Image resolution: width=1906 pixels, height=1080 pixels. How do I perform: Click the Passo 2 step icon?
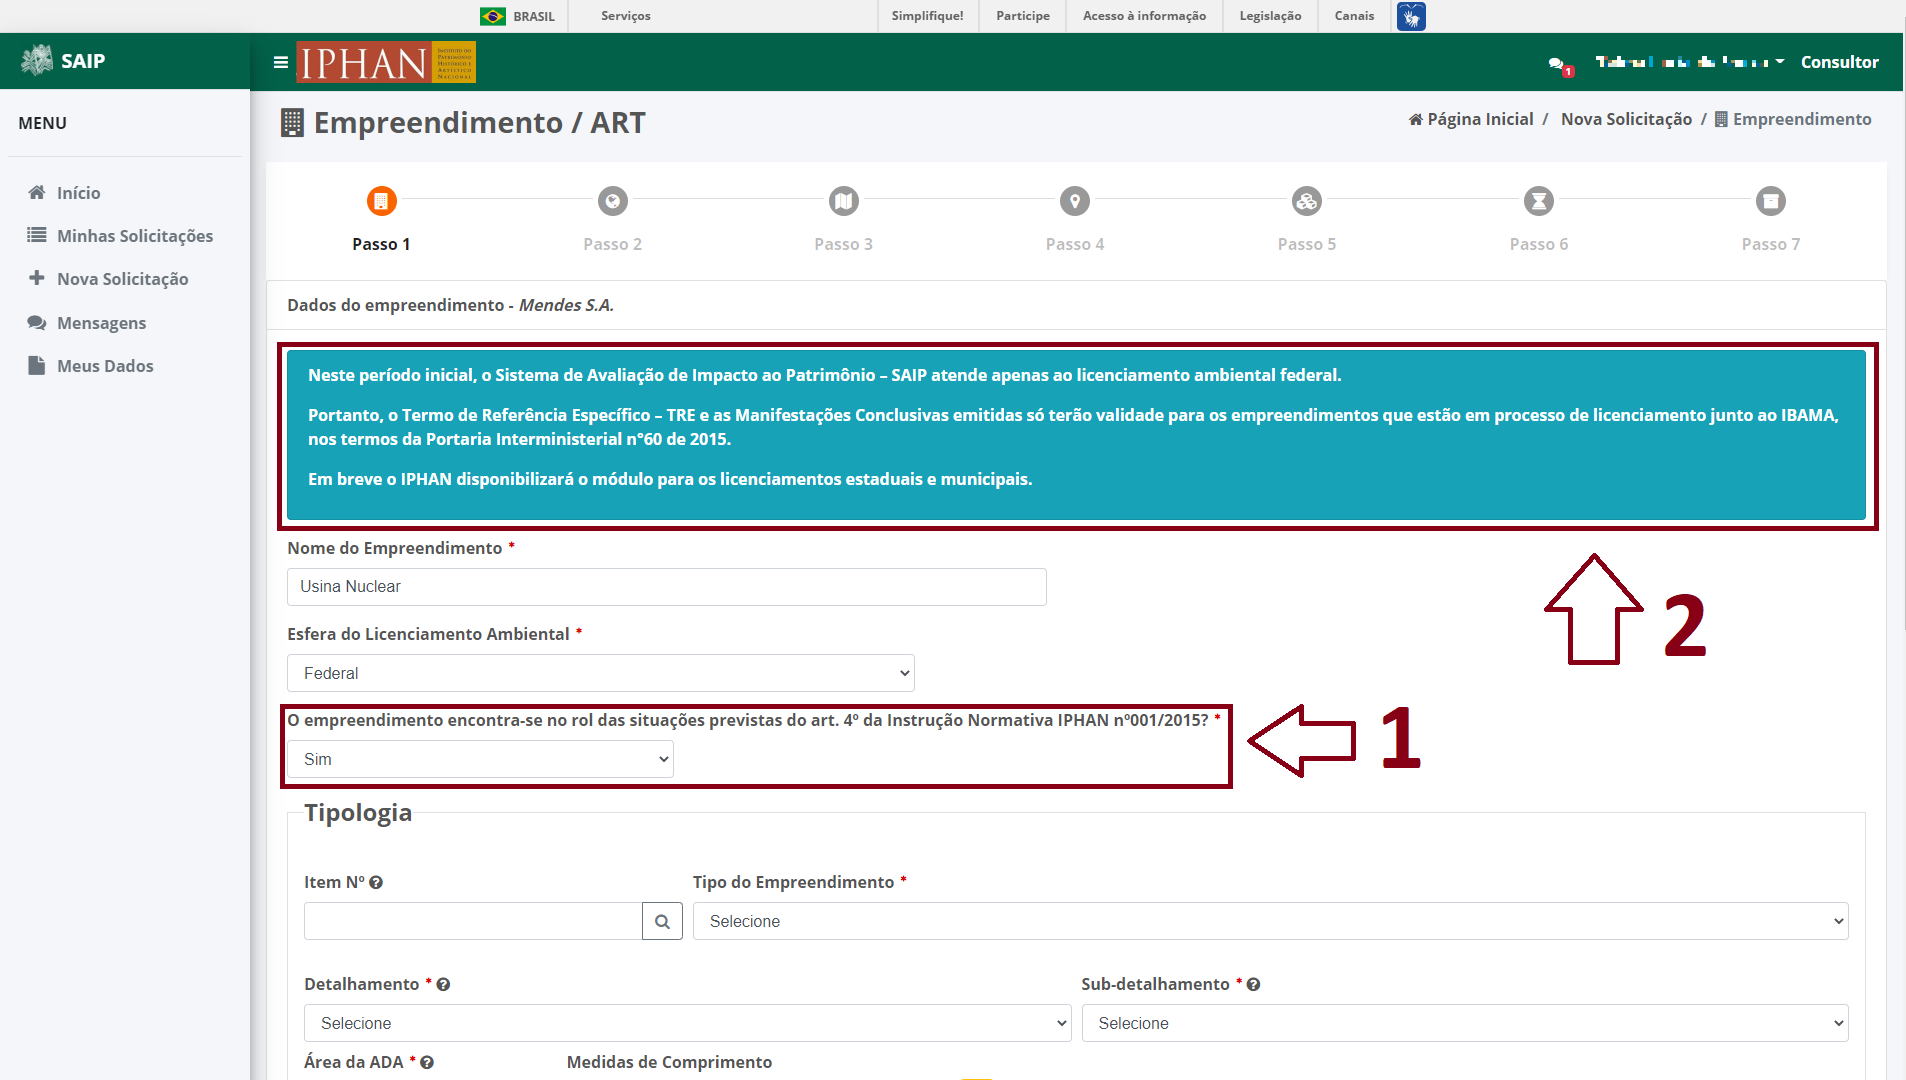point(613,201)
